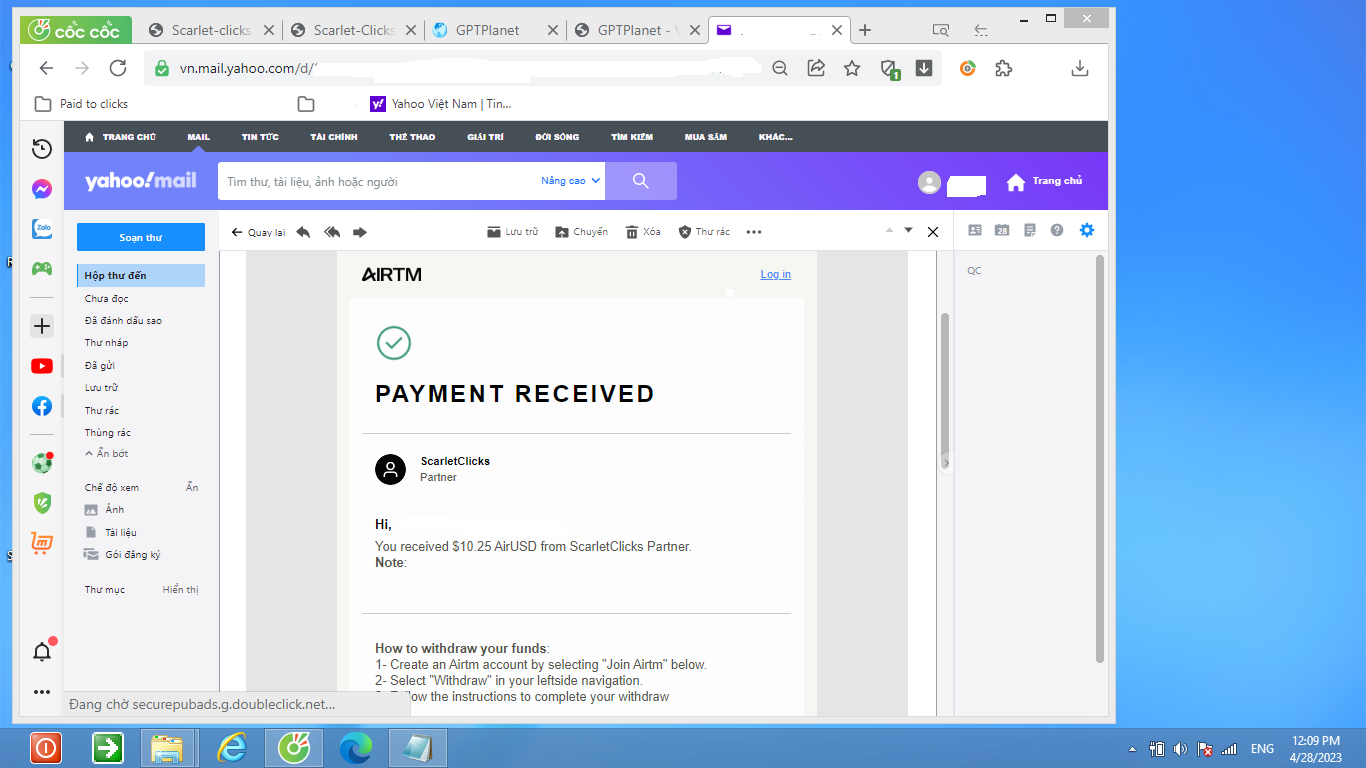Open the browser History sidebar icon
Viewport: 1366px width, 768px height.
tap(42, 149)
